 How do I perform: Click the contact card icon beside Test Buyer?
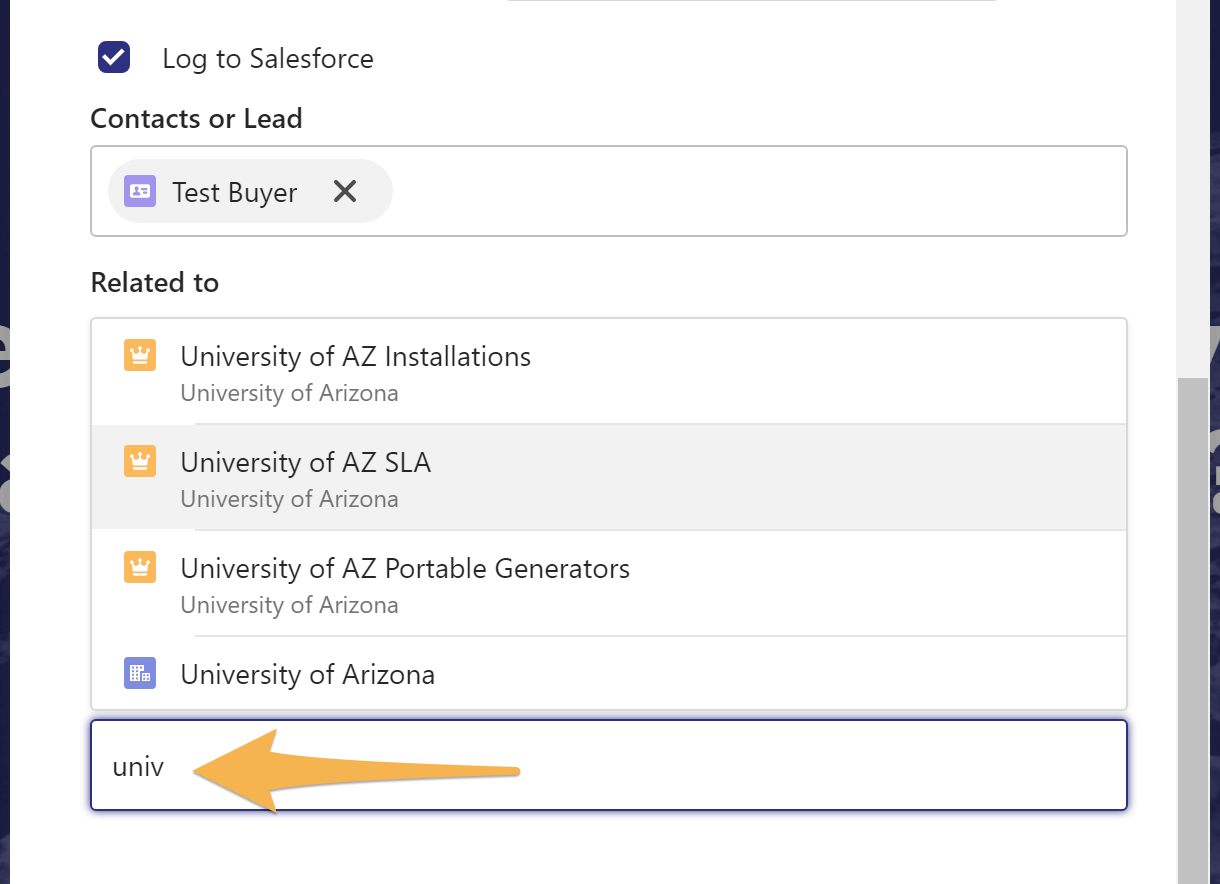140,191
